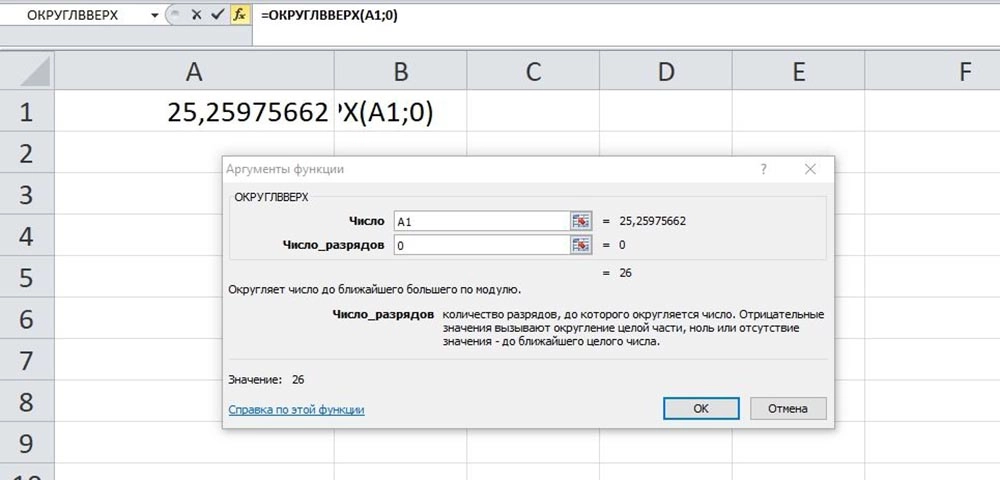Click the question mark help icon in dialog
The height and width of the screenshot is (480, 1000).
[x=763, y=170]
